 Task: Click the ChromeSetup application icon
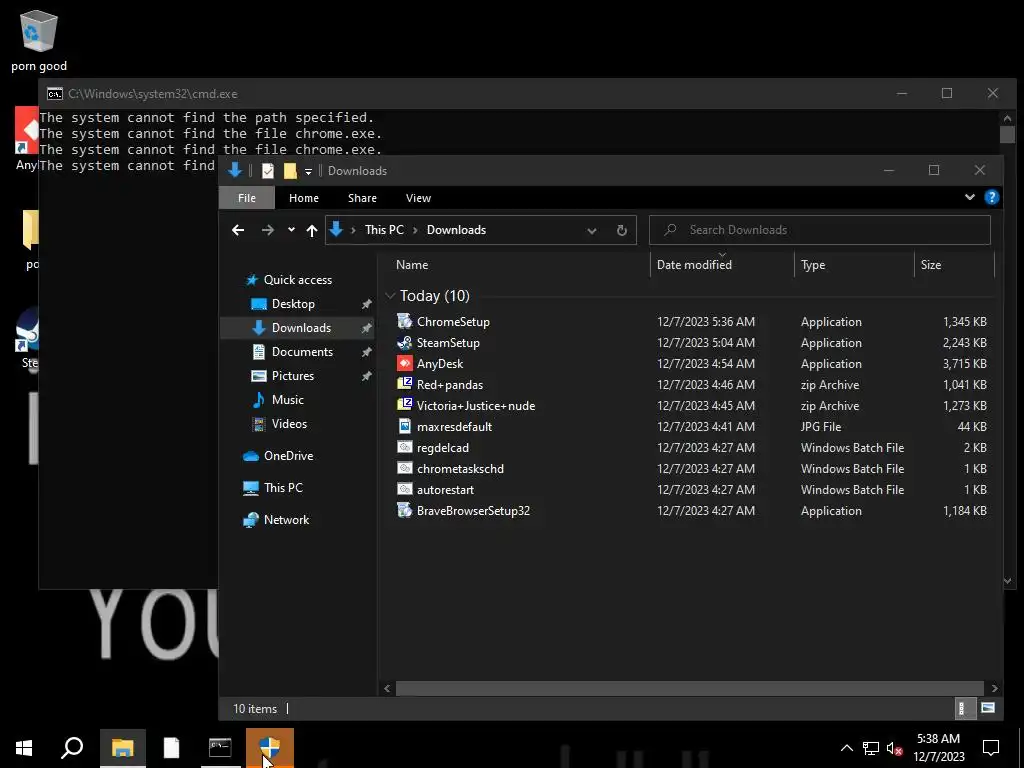click(x=405, y=321)
